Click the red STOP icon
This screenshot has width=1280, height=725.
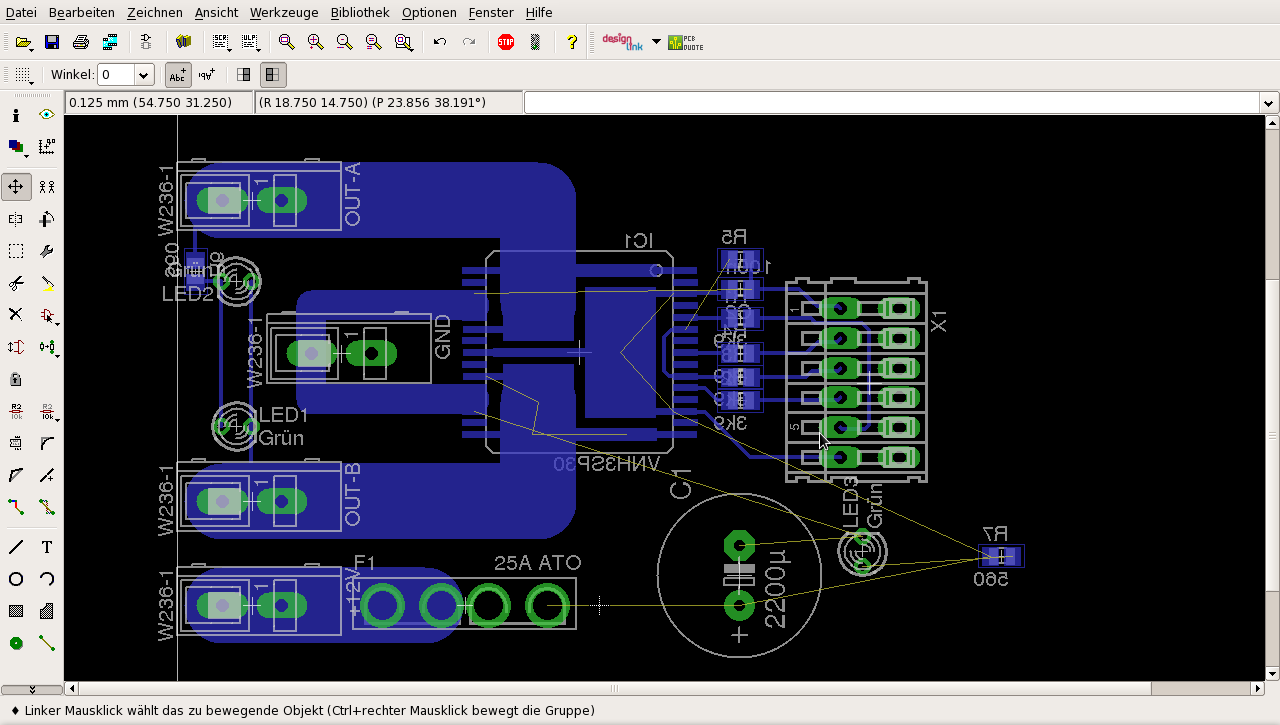506,42
